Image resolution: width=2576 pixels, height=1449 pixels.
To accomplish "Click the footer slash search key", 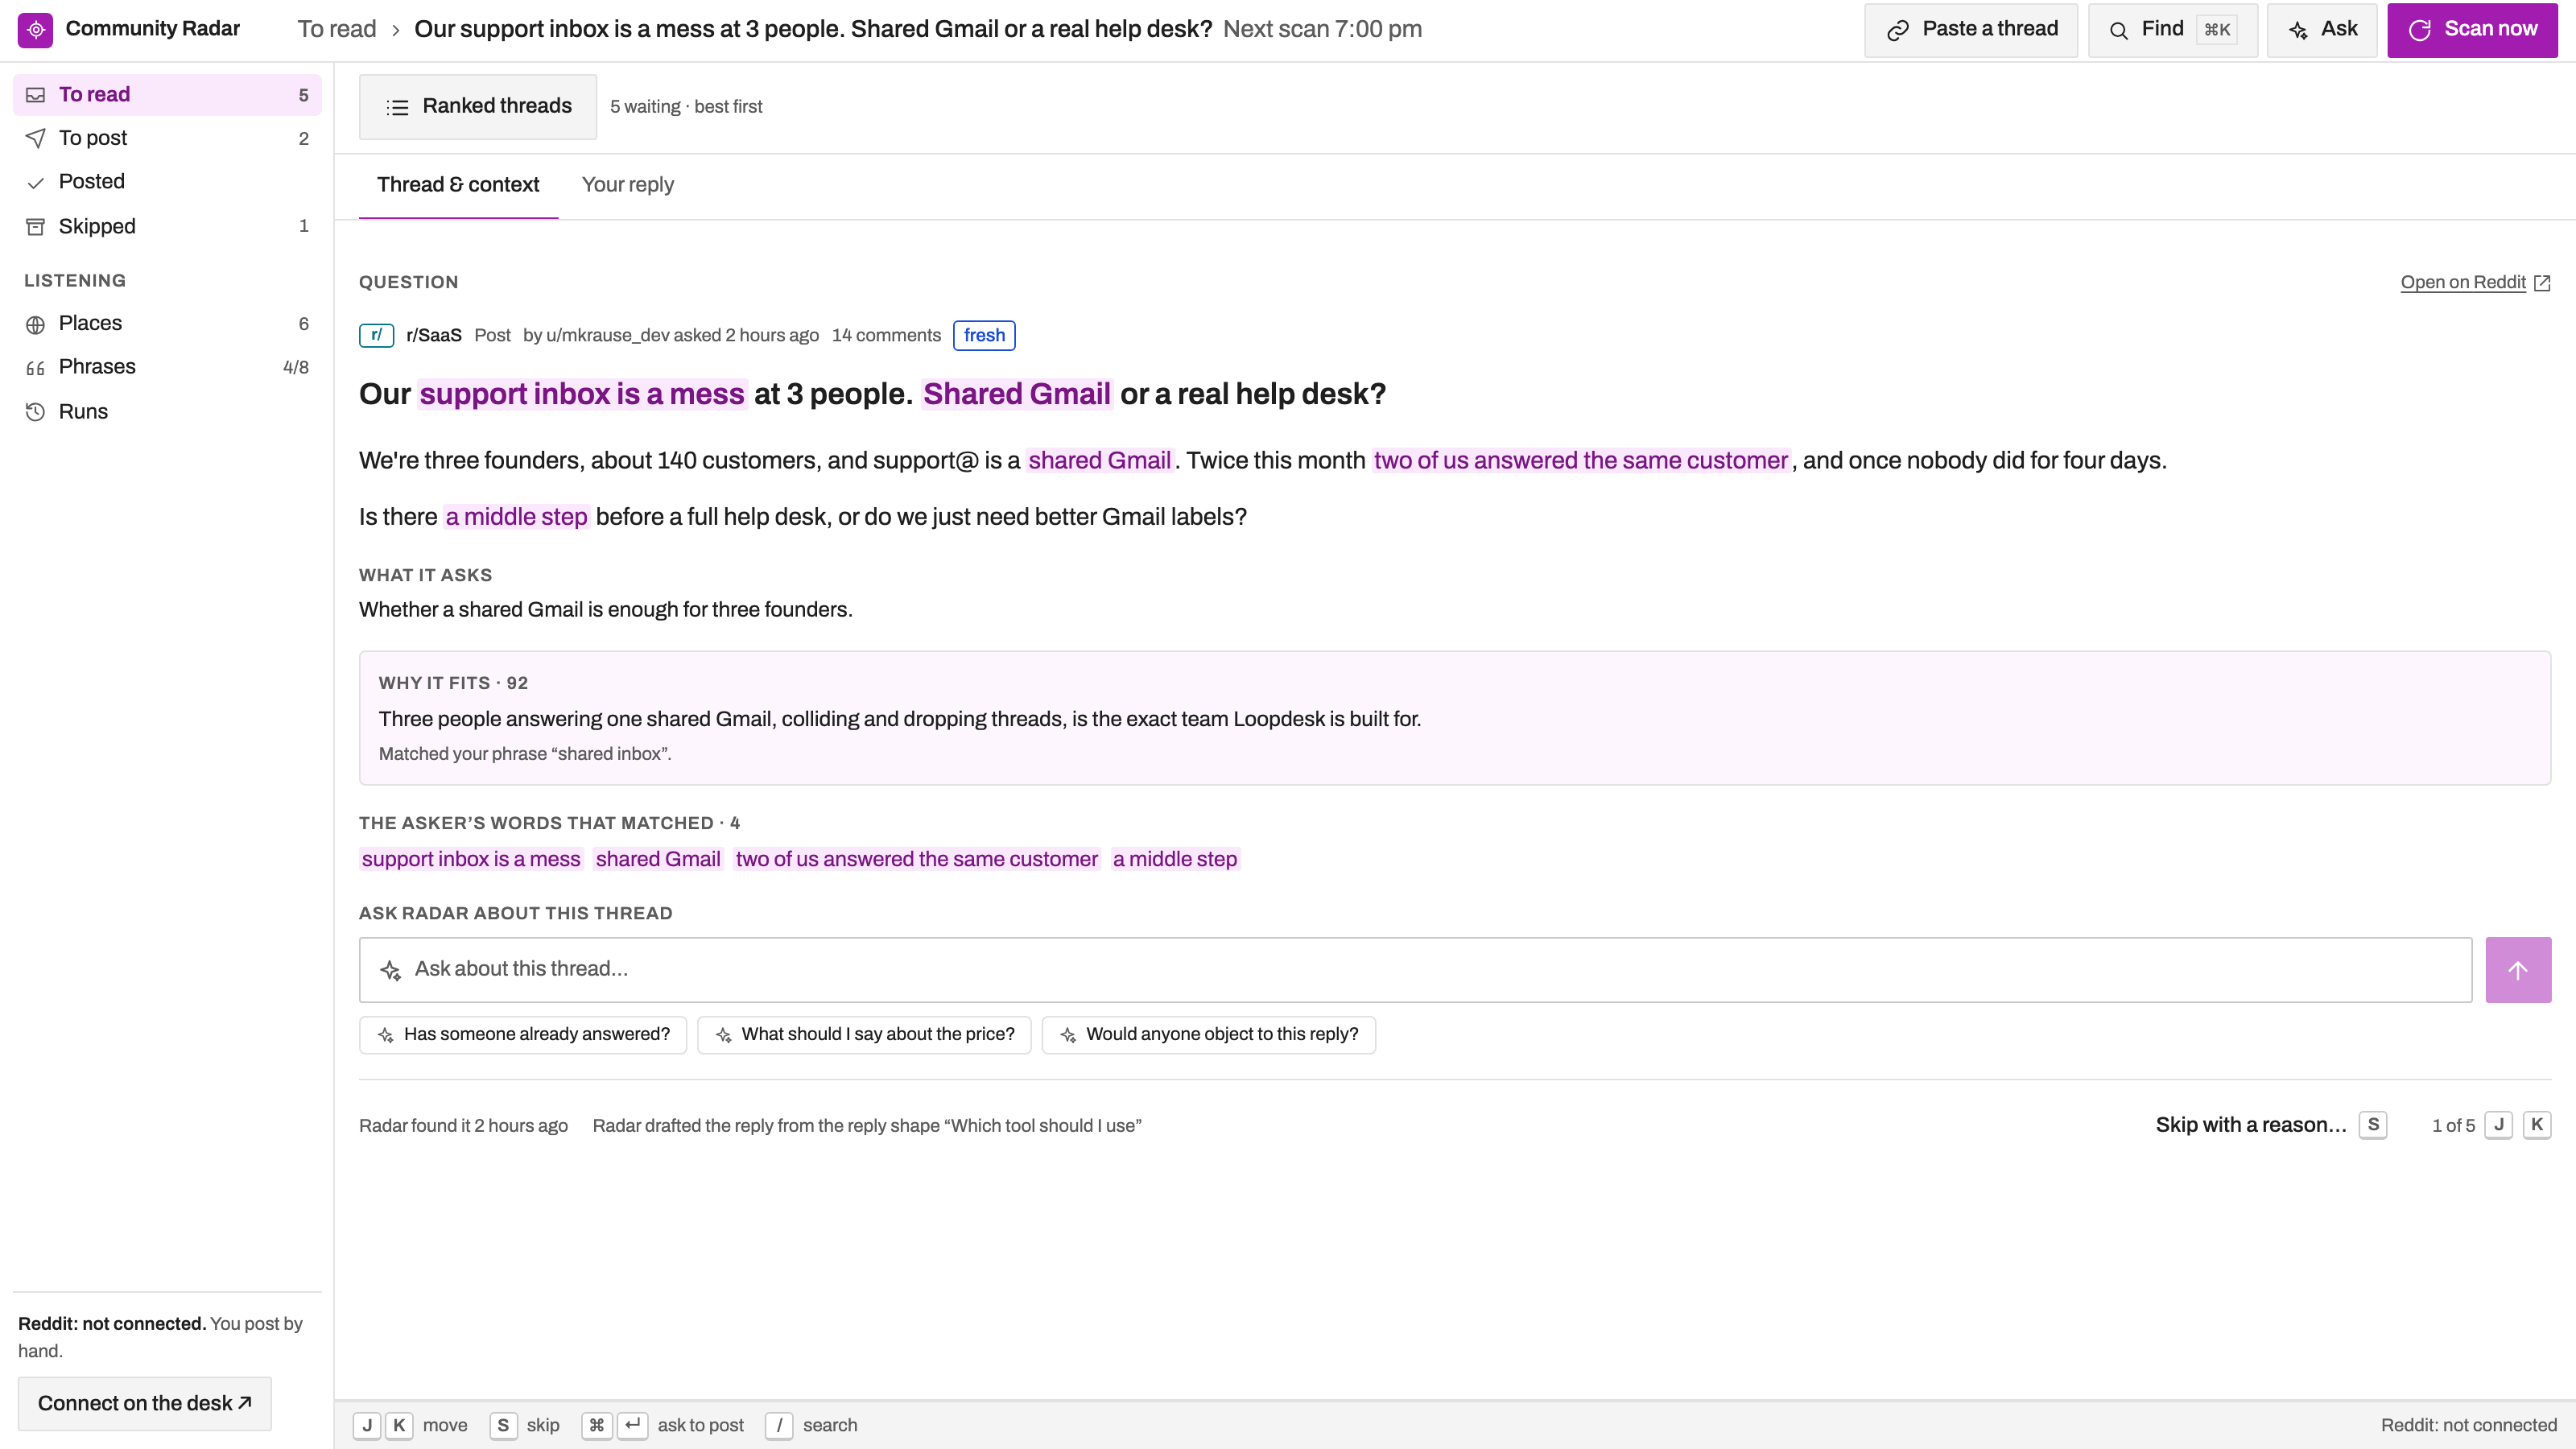I will [779, 1425].
